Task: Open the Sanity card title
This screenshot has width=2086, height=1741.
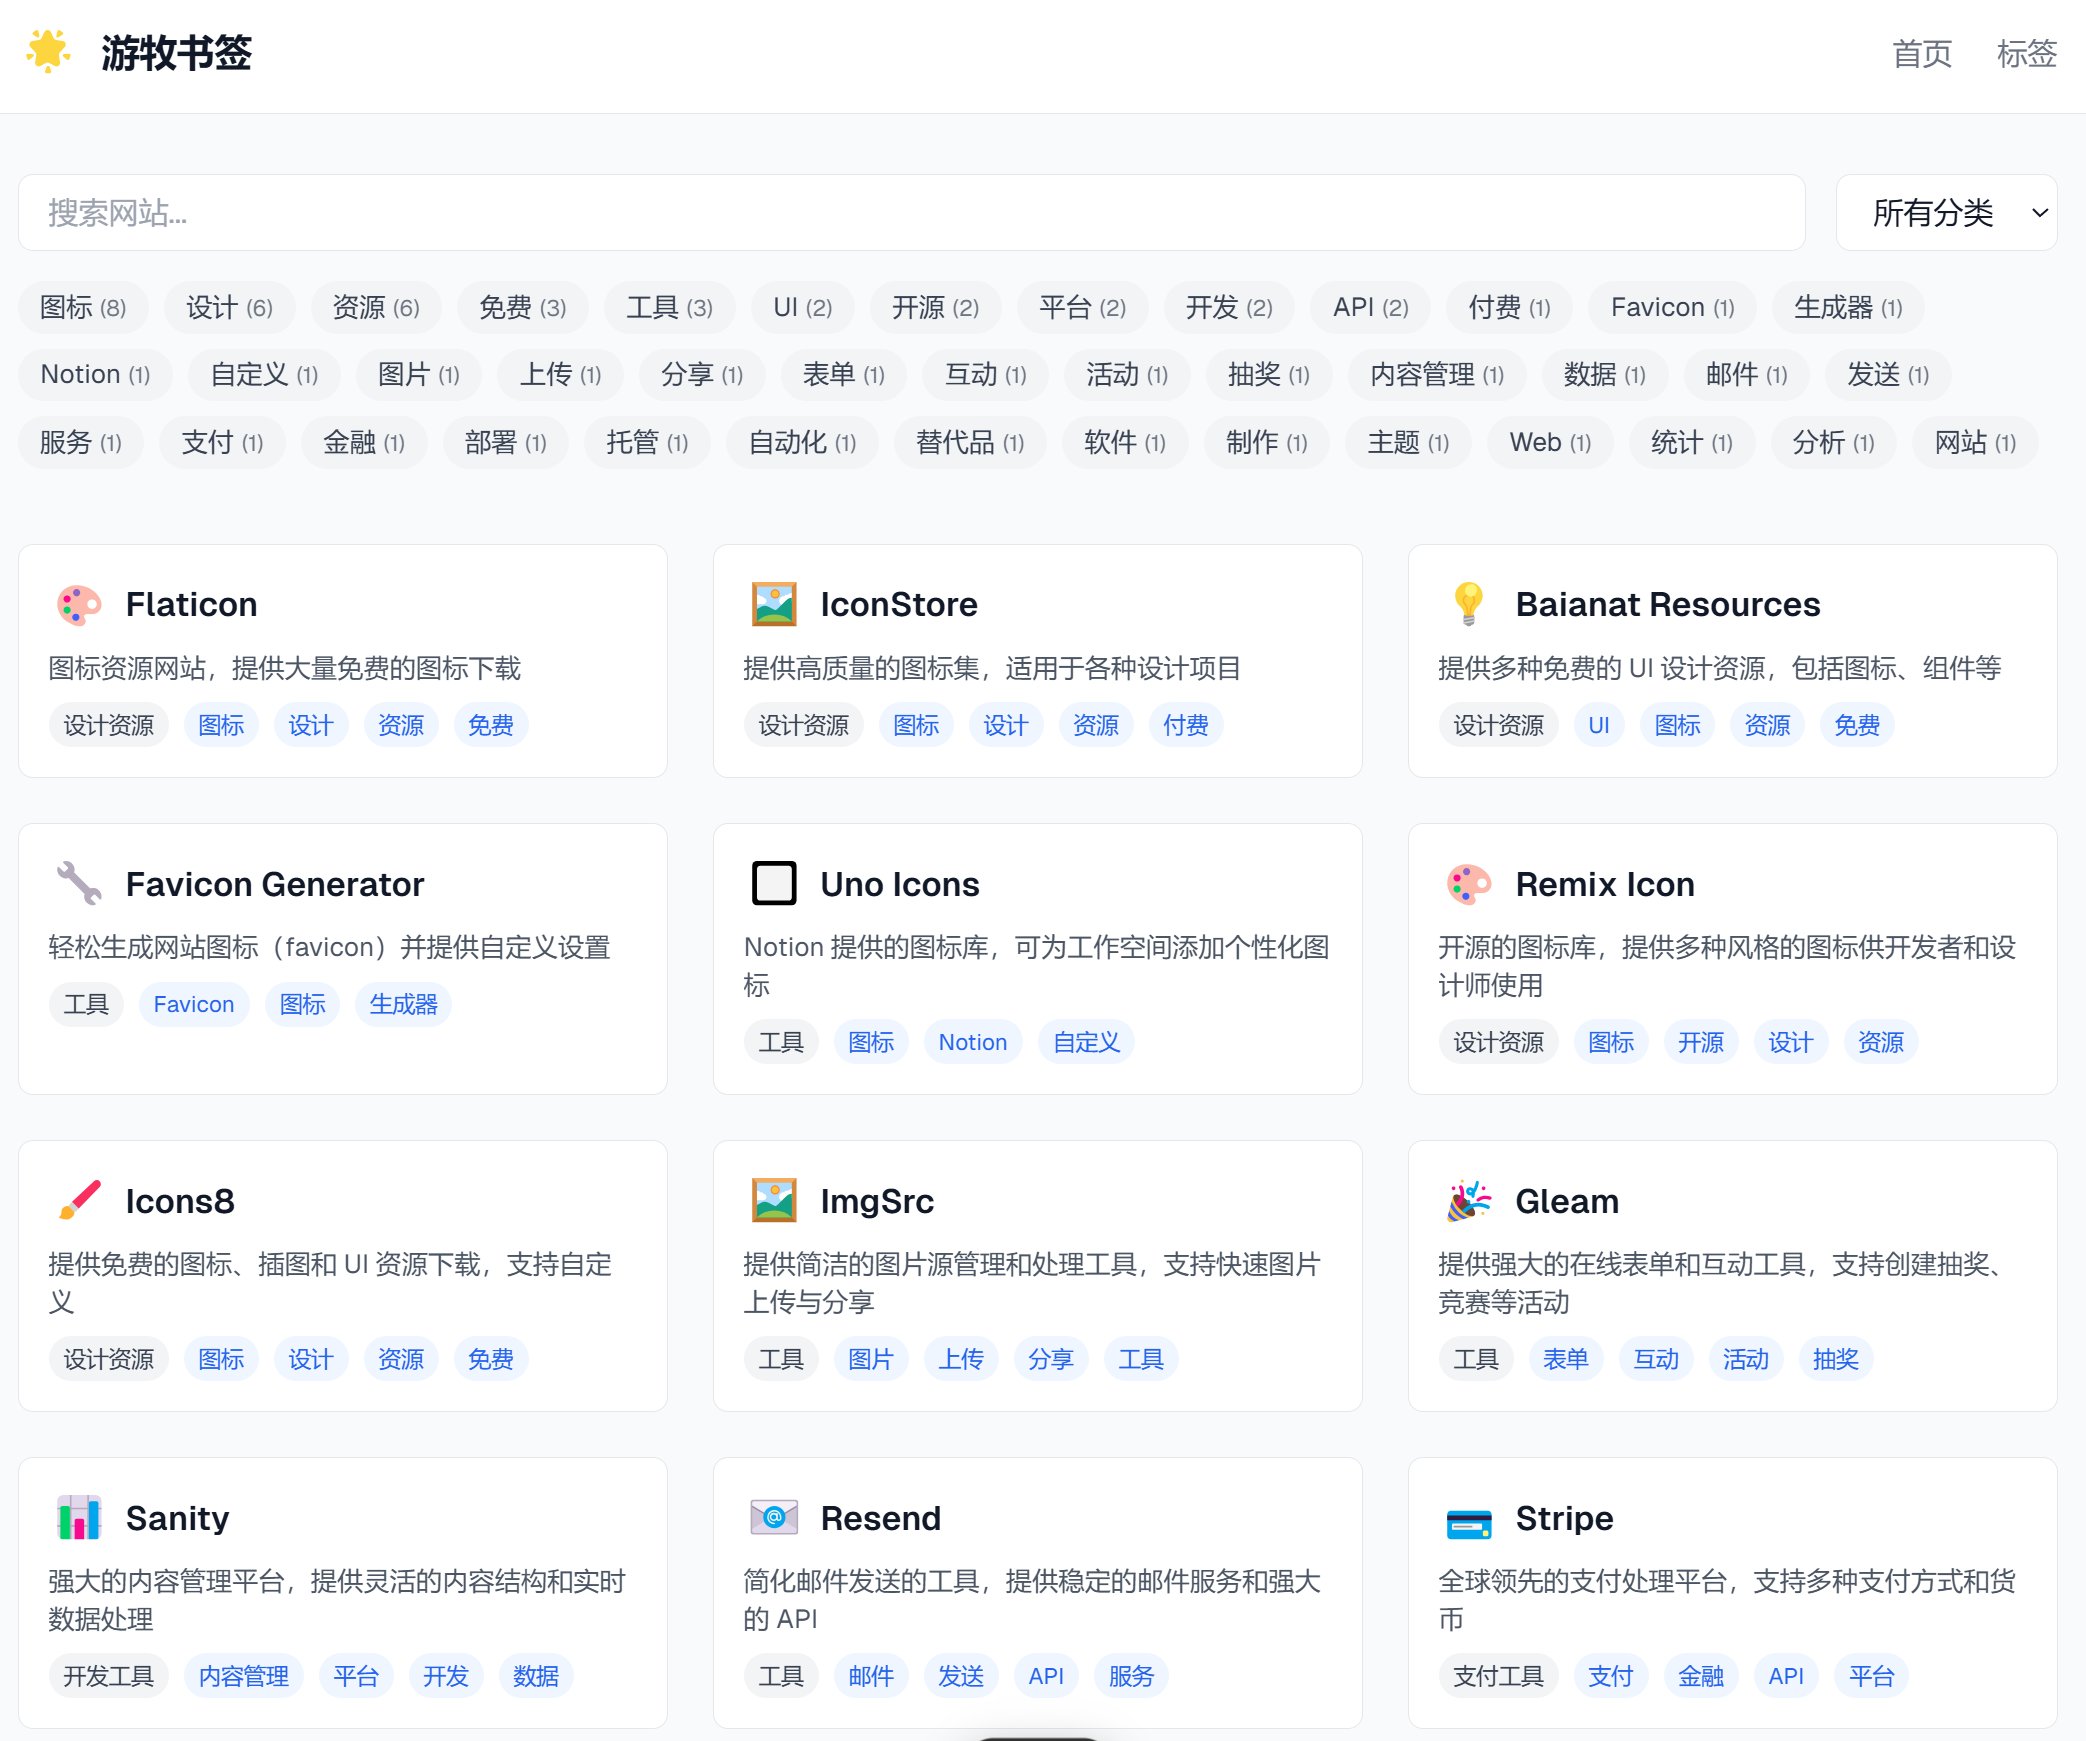Action: tap(177, 1518)
